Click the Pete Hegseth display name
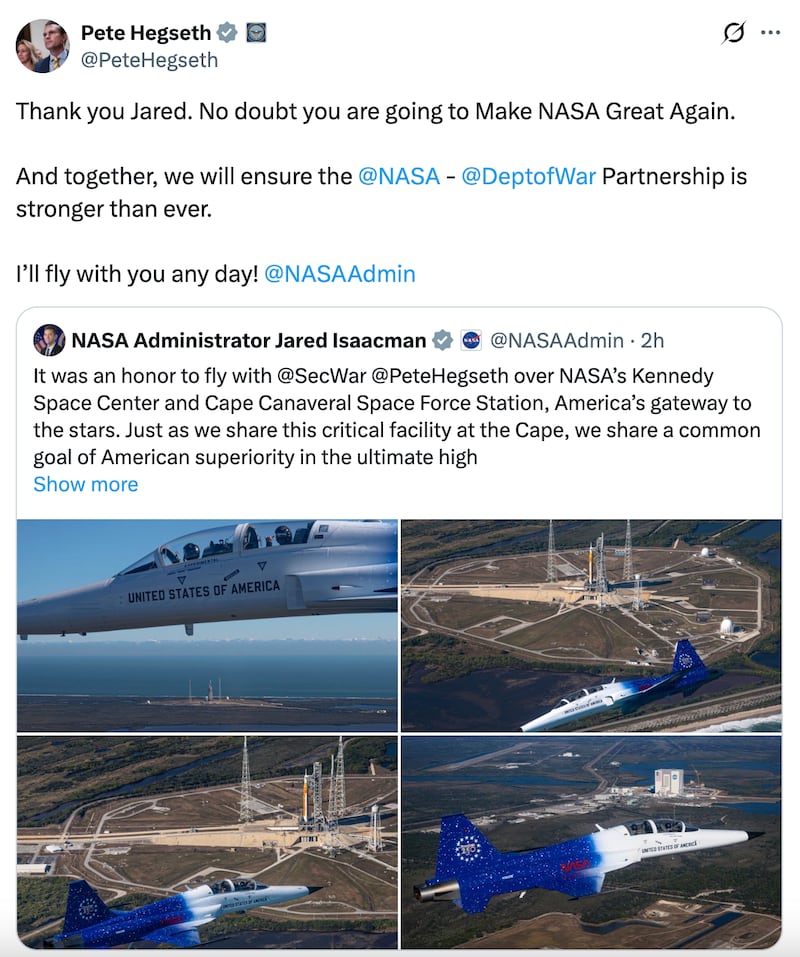This screenshot has width=800, height=957. [145, 34]
